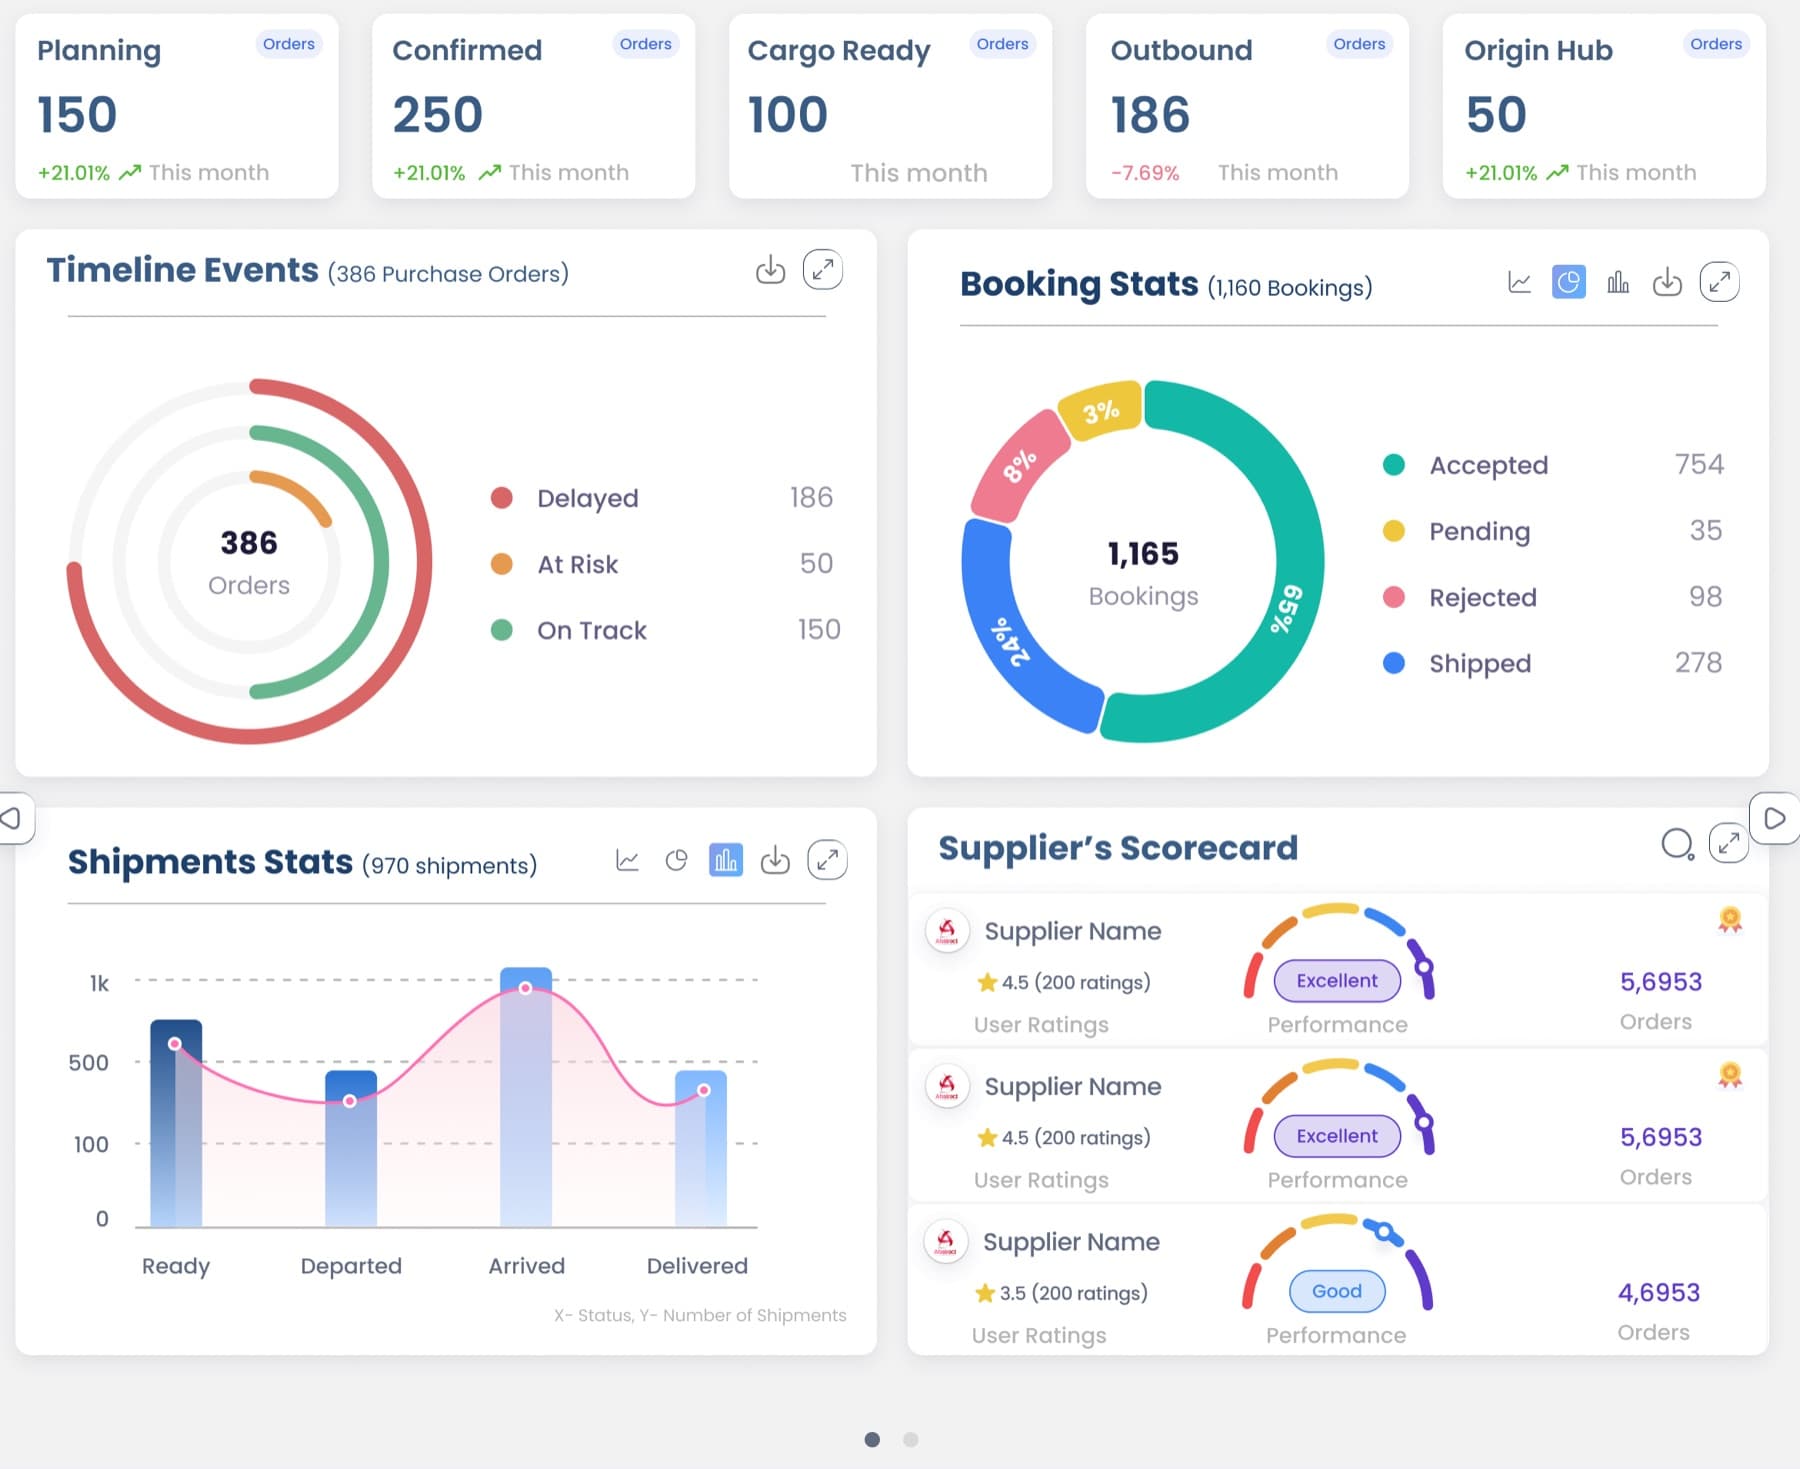The width and height of the screenshot is (1800, 1469).
Task: Download the Booking Stats chart
Action: tap(1667, 282)
